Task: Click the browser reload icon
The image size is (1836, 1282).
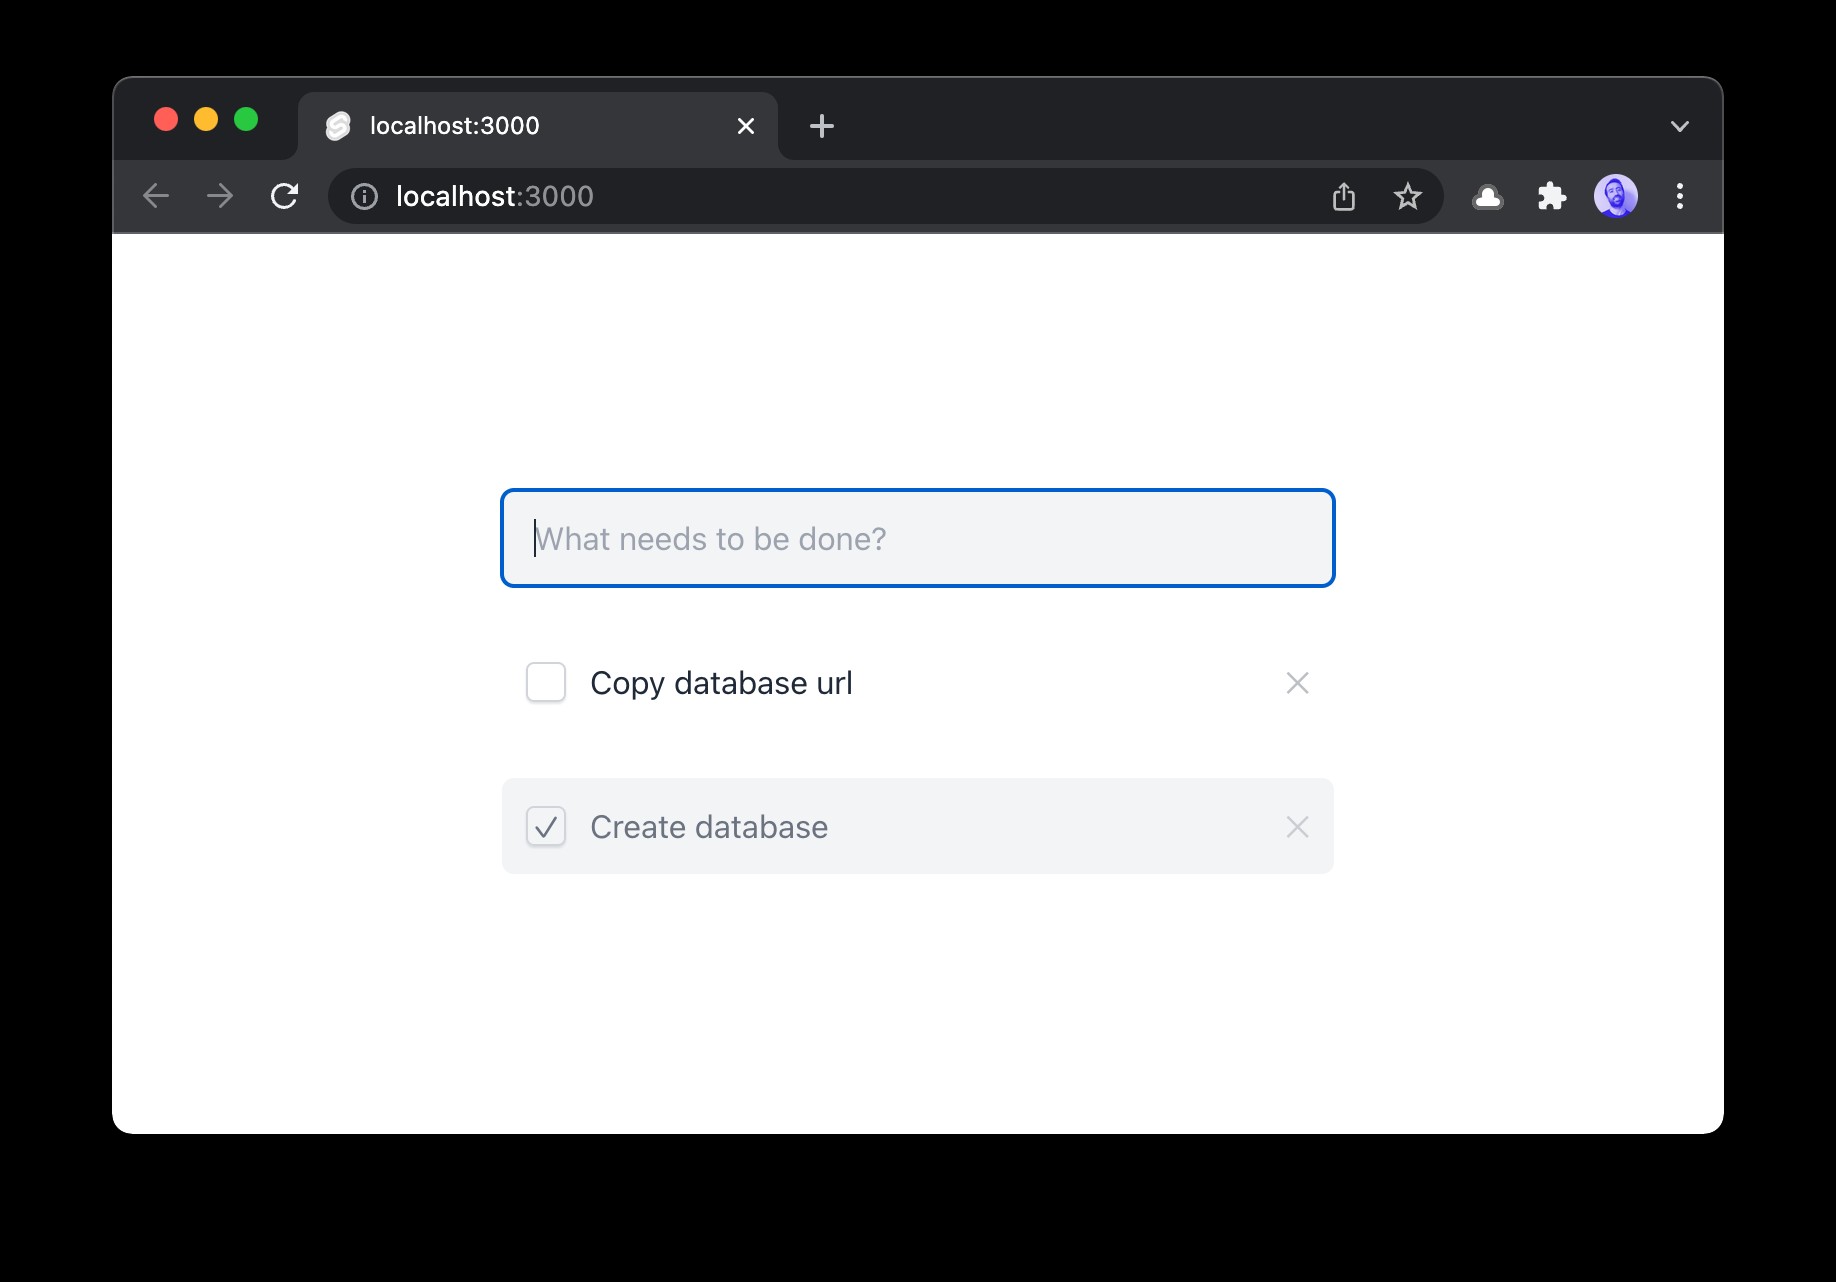Action: [285, 196]
